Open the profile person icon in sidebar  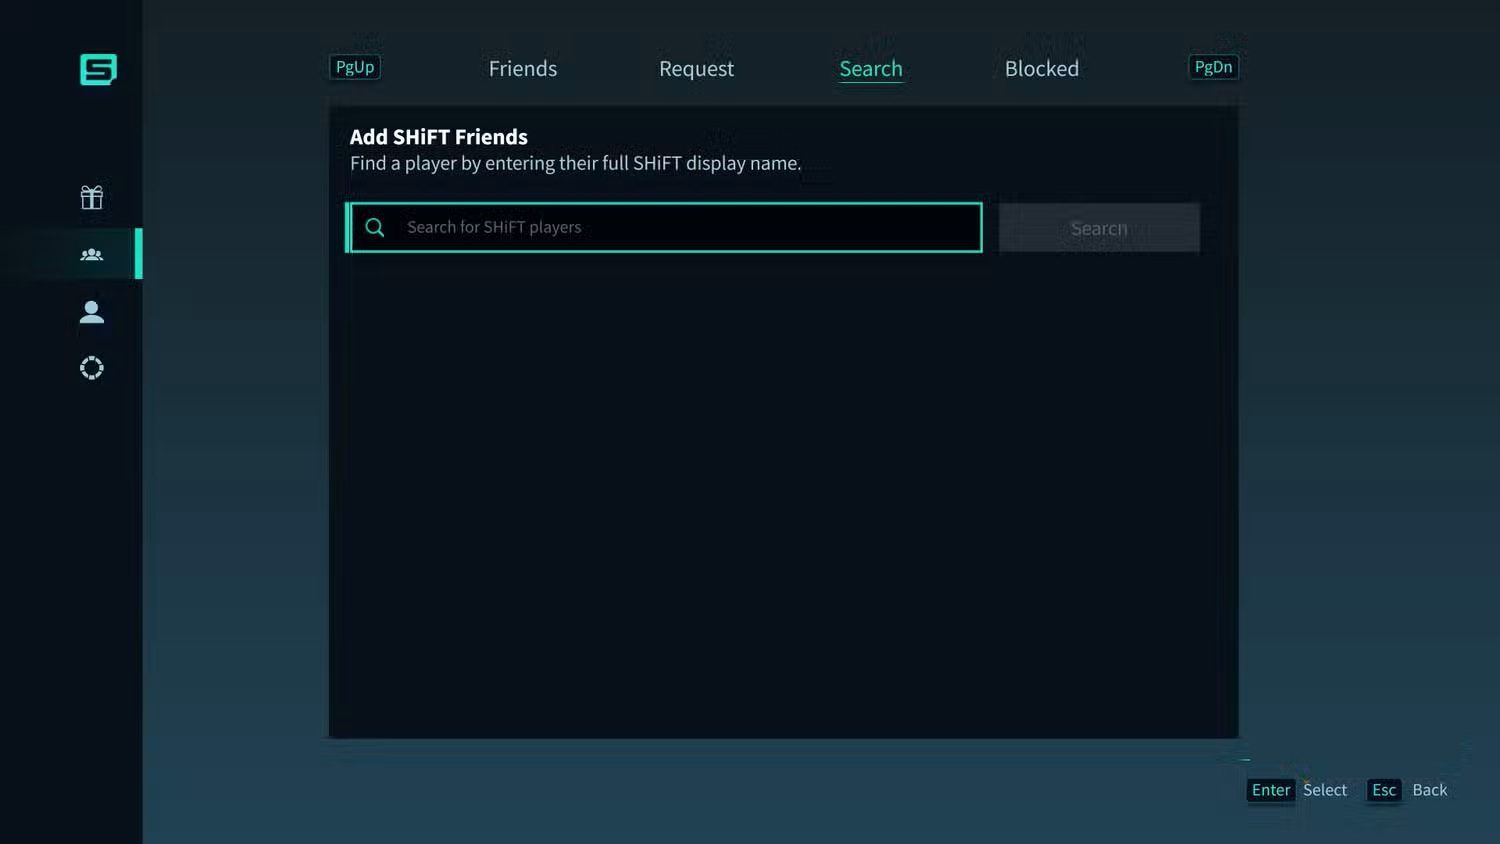[92, 312]
